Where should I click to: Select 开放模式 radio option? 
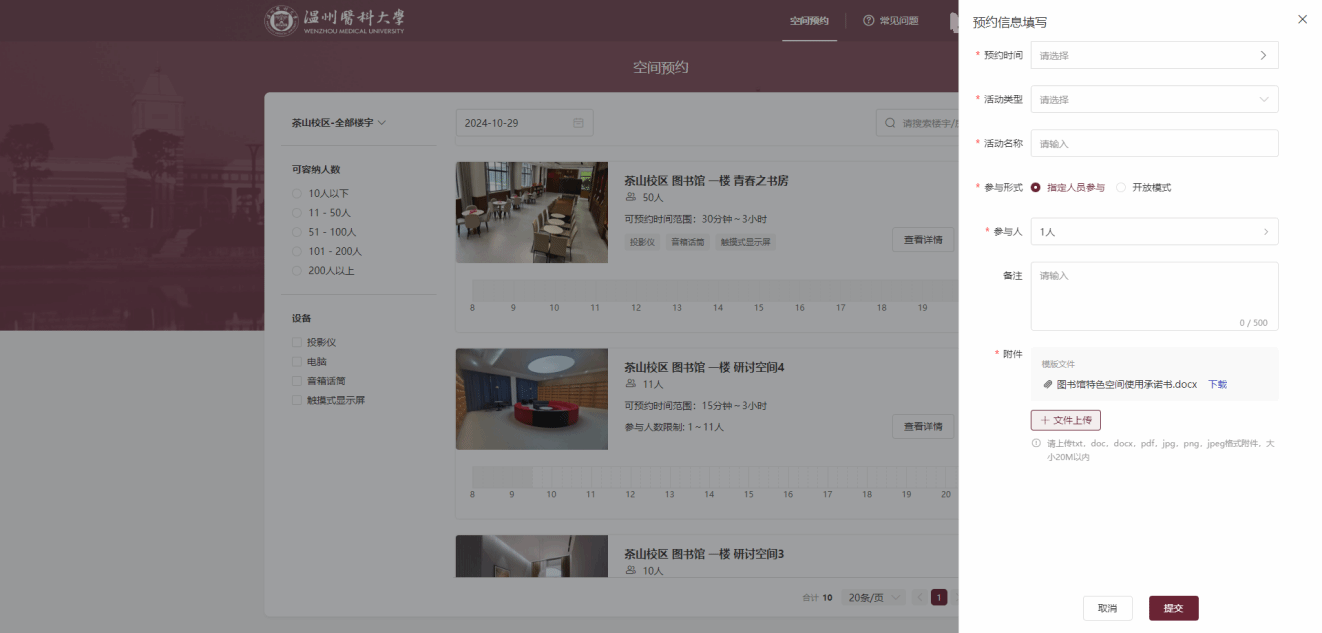click(1143, 188)
